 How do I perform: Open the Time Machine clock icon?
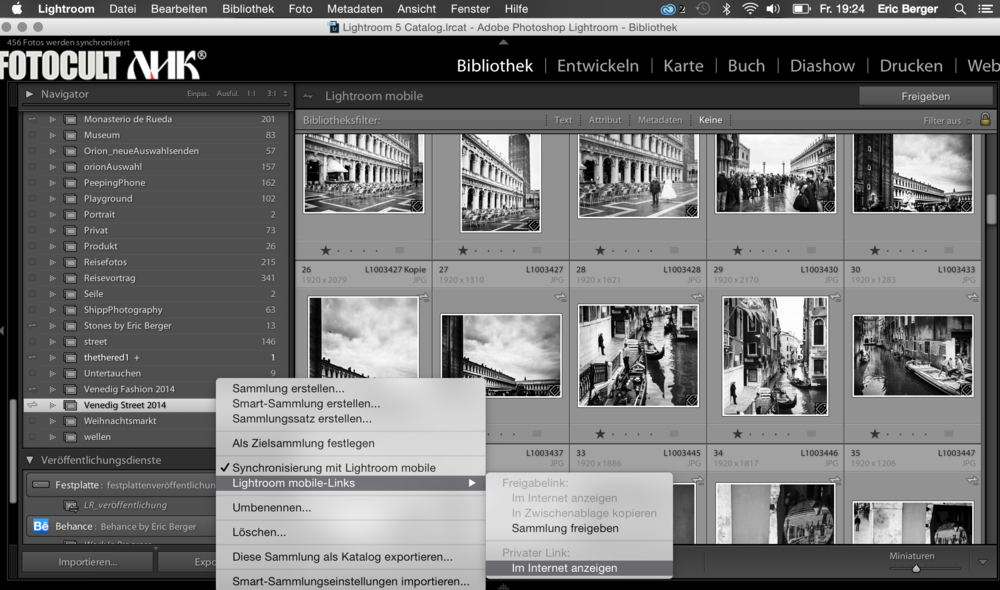tap(703, 9)
